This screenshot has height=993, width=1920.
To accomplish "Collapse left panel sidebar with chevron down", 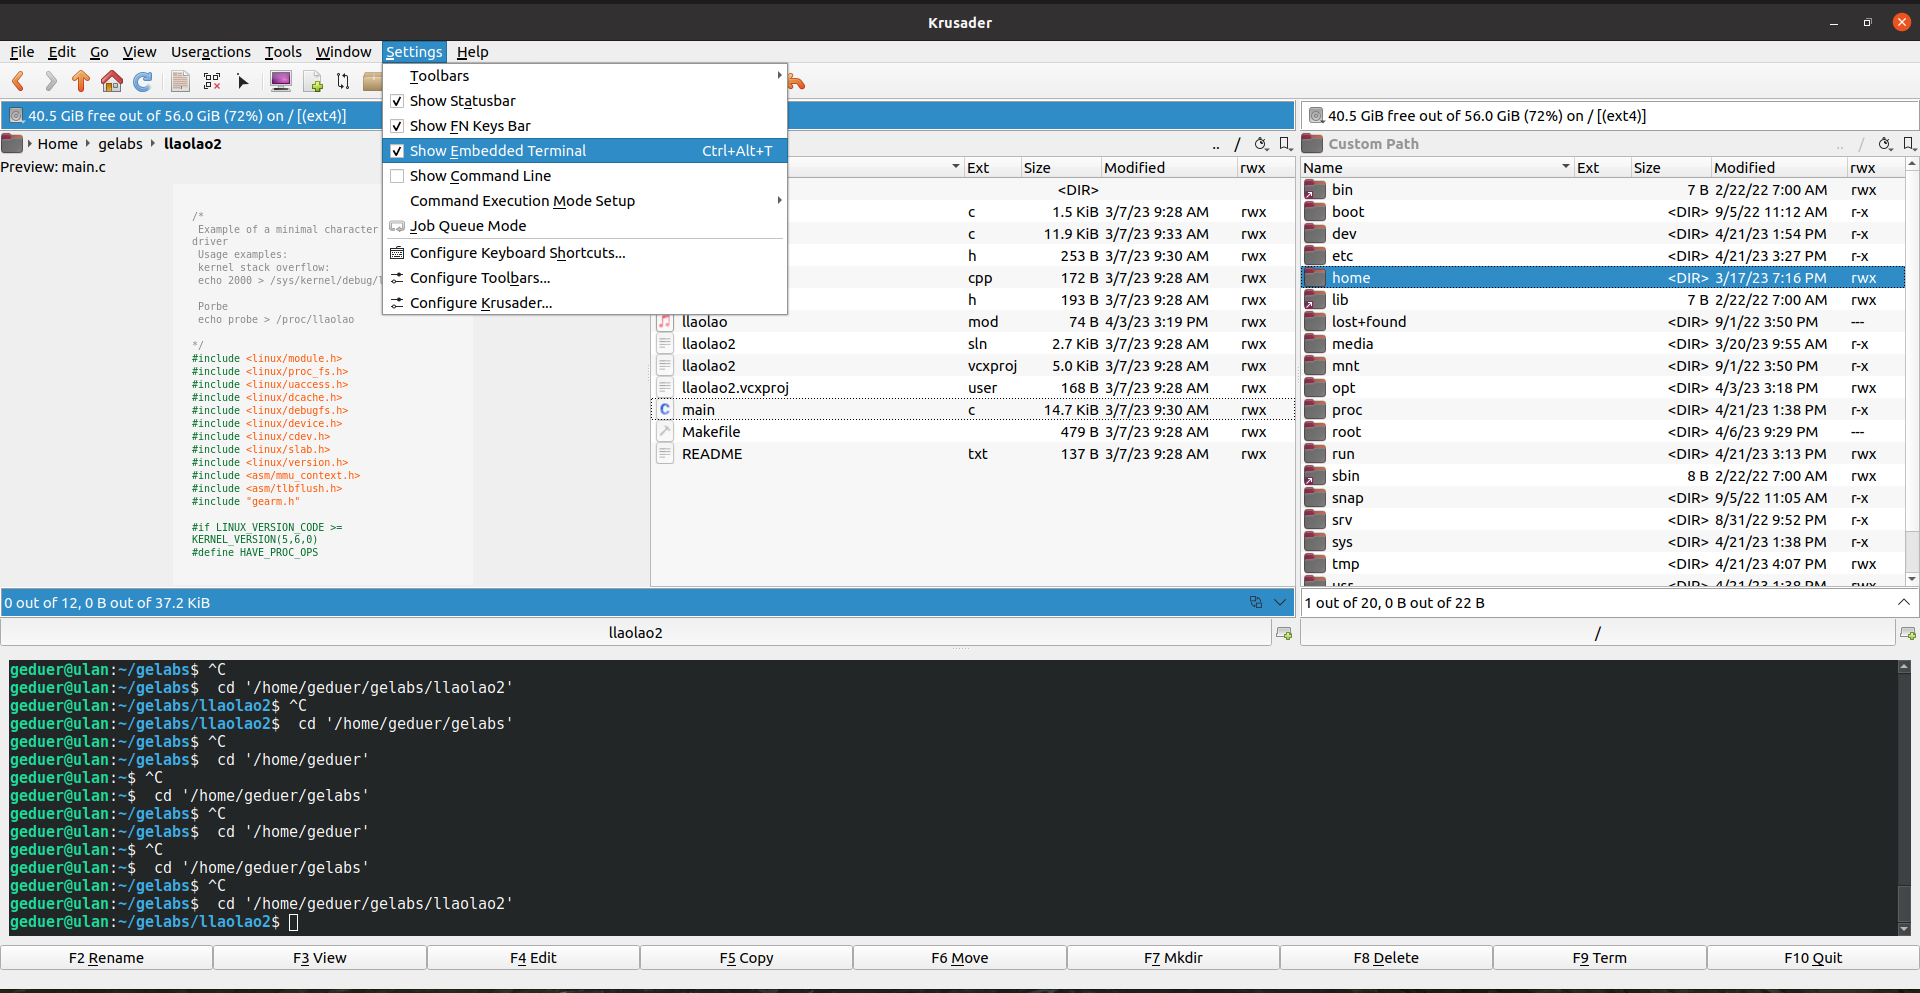I will pyautogui.click(x=1280, y=602).
